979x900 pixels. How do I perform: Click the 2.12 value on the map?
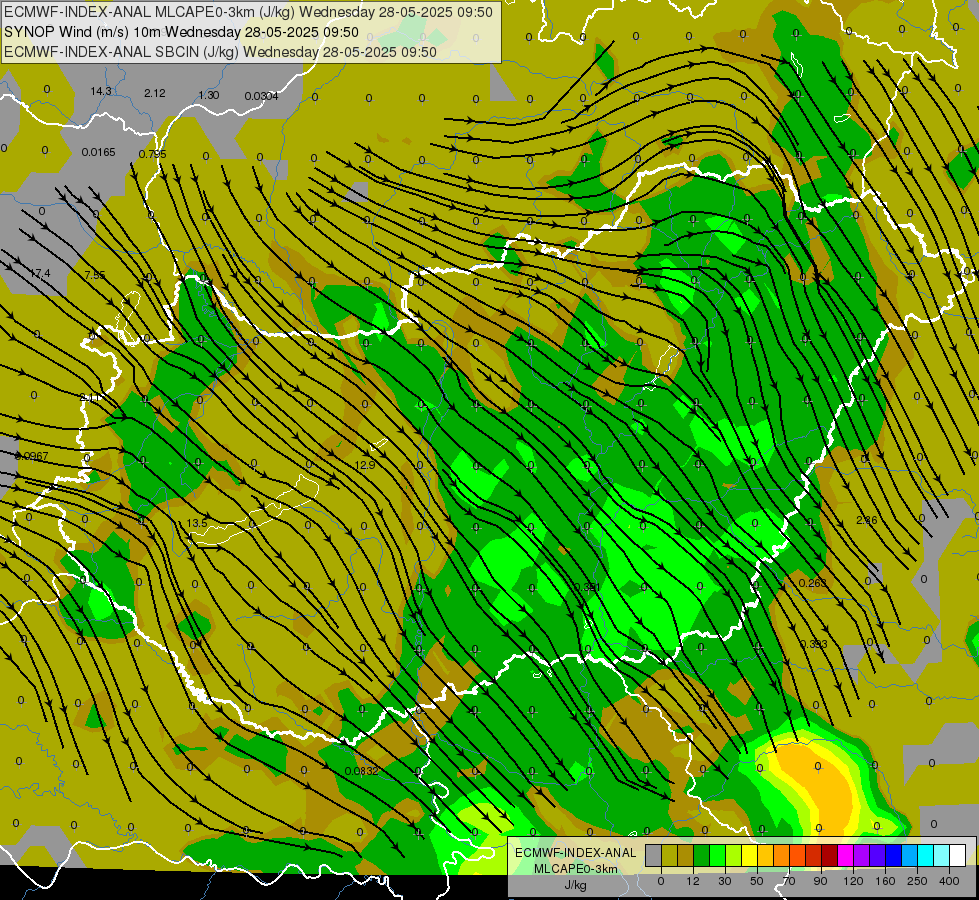[155, 94]
